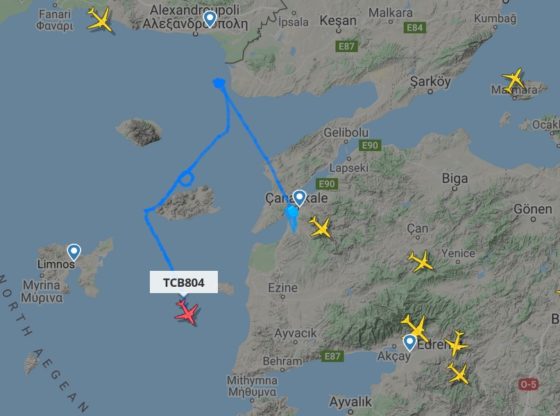This screenshot has width=560, height=416.
Task: Click the blue track start blob near Alexandroupoli coast
Action: [219, 84]
